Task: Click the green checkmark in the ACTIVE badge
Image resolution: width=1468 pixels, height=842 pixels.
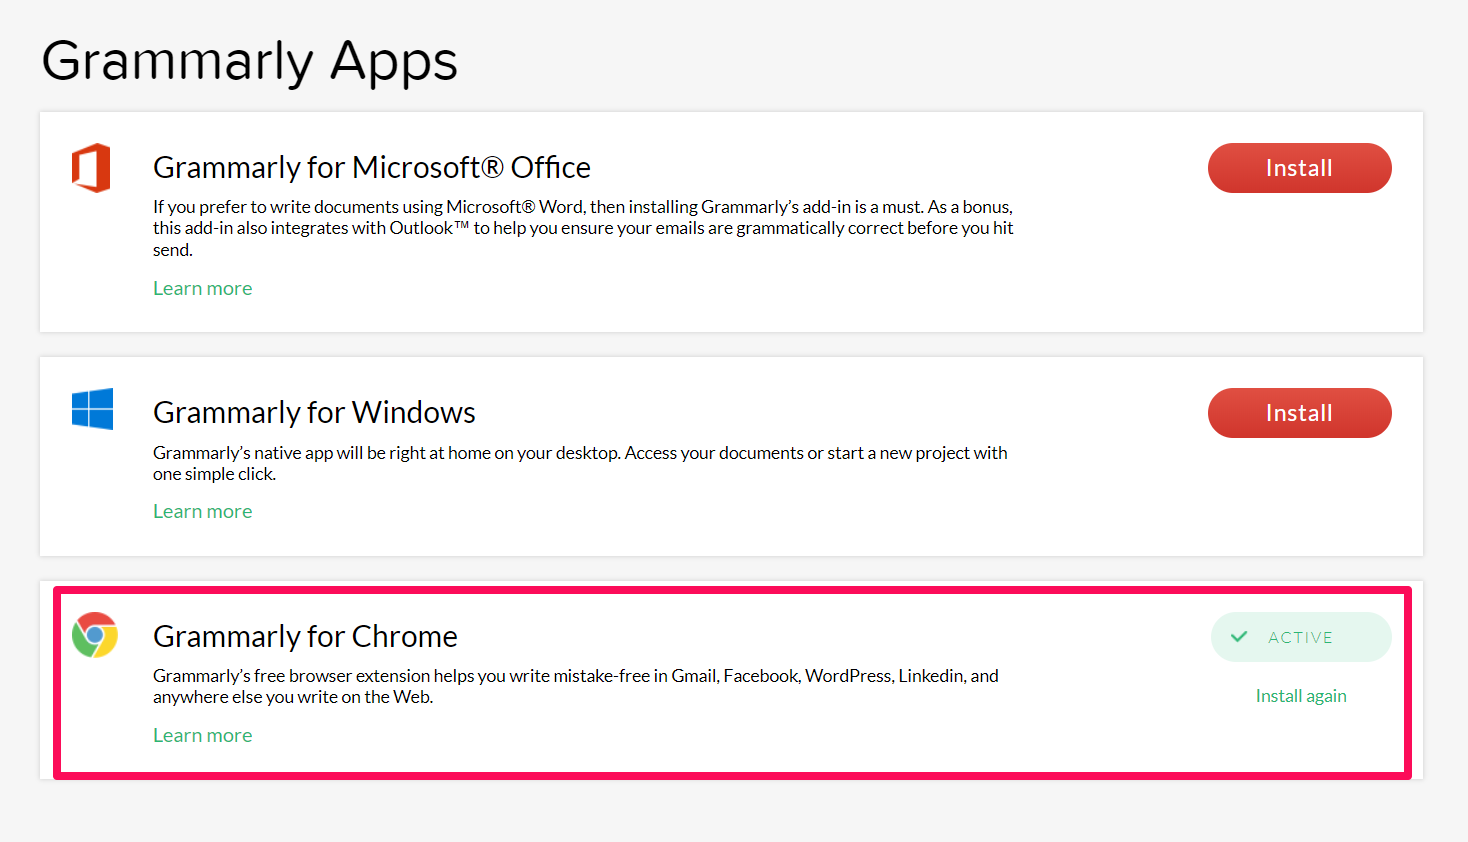Action: (1239, 637)
